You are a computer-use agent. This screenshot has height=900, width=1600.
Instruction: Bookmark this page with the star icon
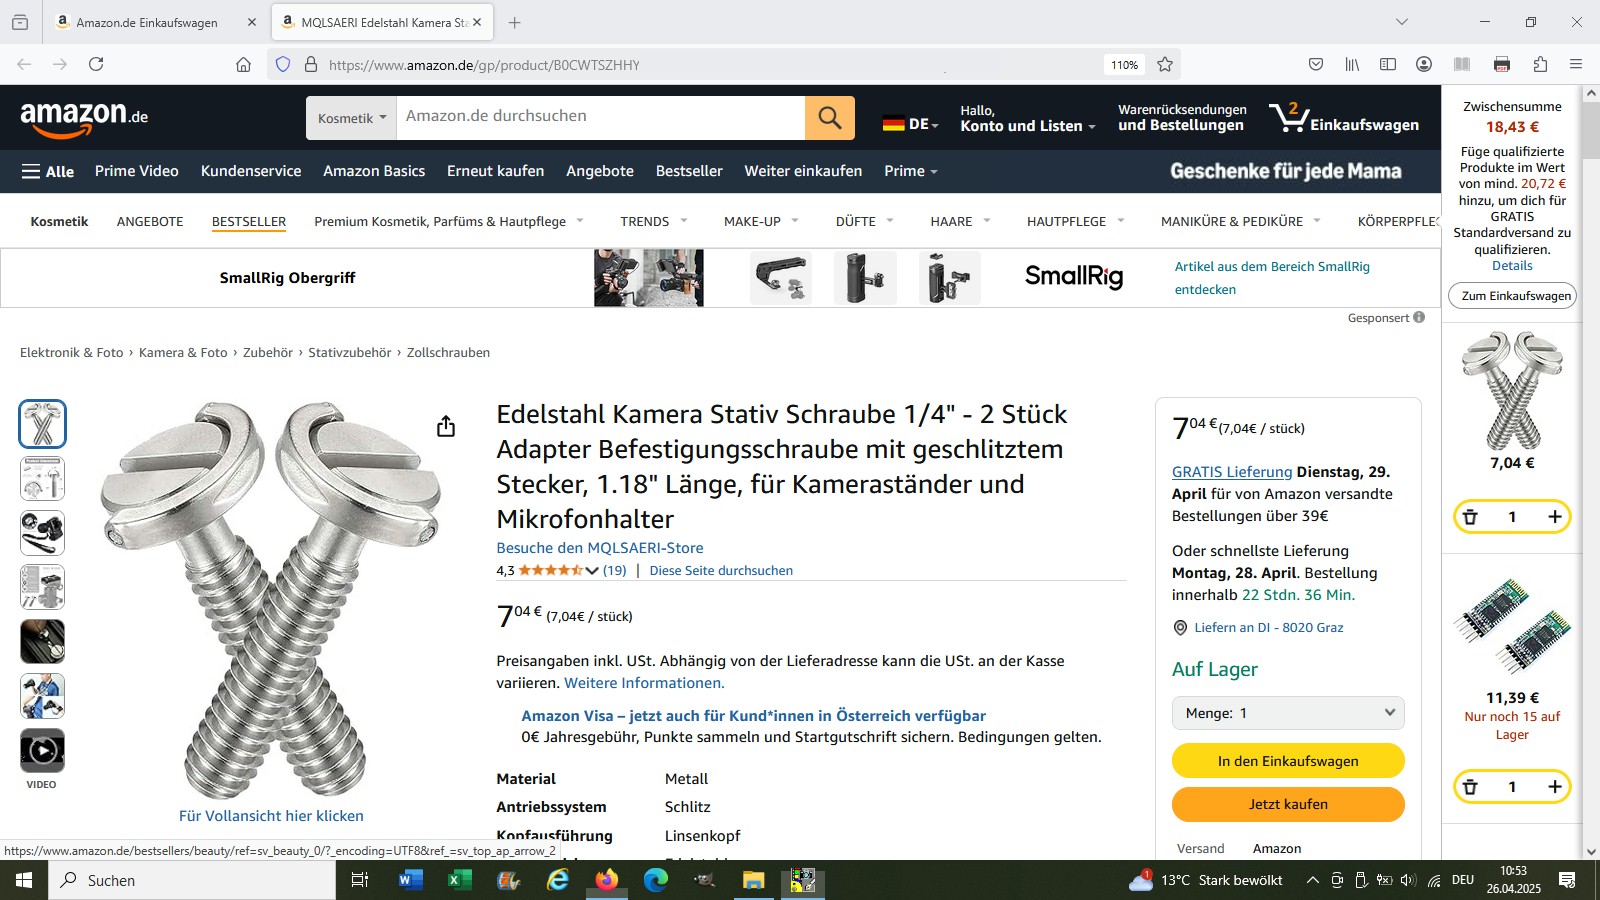[x=1165, y=65]
